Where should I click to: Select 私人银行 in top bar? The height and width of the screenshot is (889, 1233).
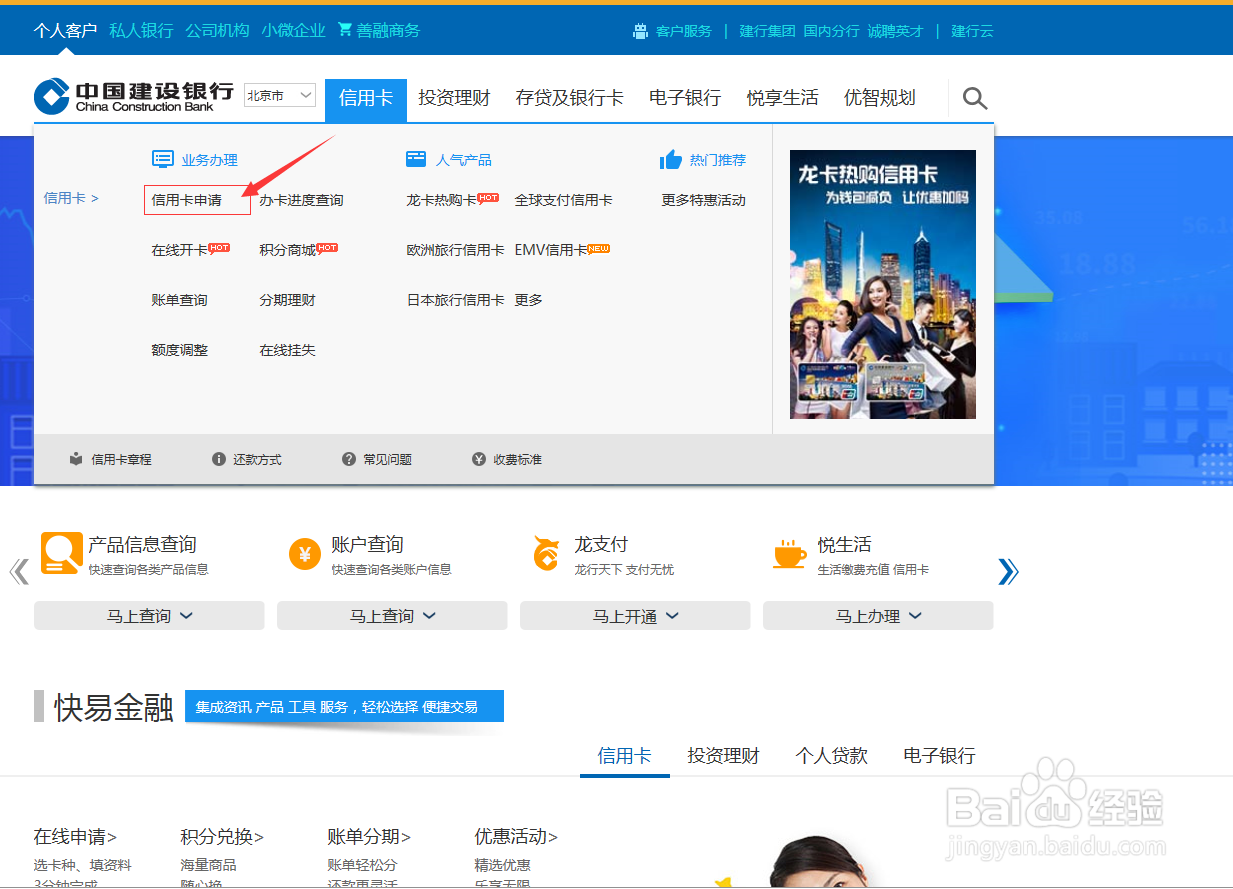pos(141,30)
